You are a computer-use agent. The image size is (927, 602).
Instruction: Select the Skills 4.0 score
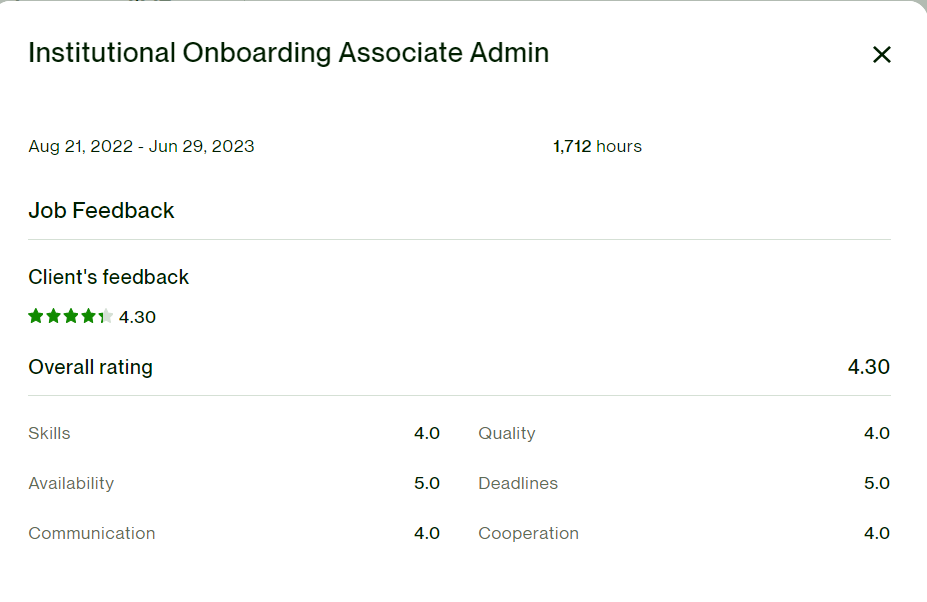click(426, 434)
